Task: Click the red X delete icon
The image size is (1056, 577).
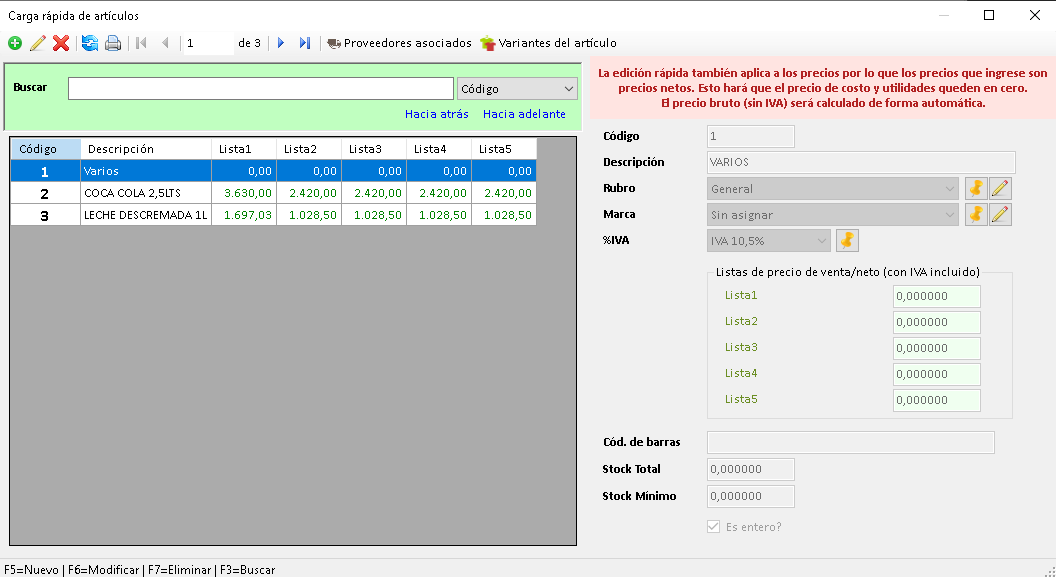Action: coord(61,43)
